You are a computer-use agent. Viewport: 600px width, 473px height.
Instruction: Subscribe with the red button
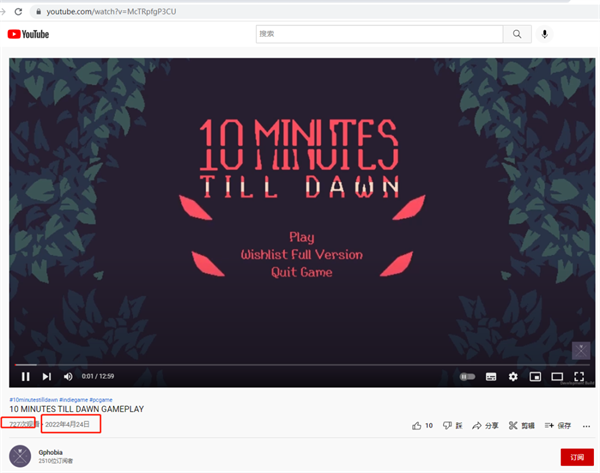pos(577,457)
